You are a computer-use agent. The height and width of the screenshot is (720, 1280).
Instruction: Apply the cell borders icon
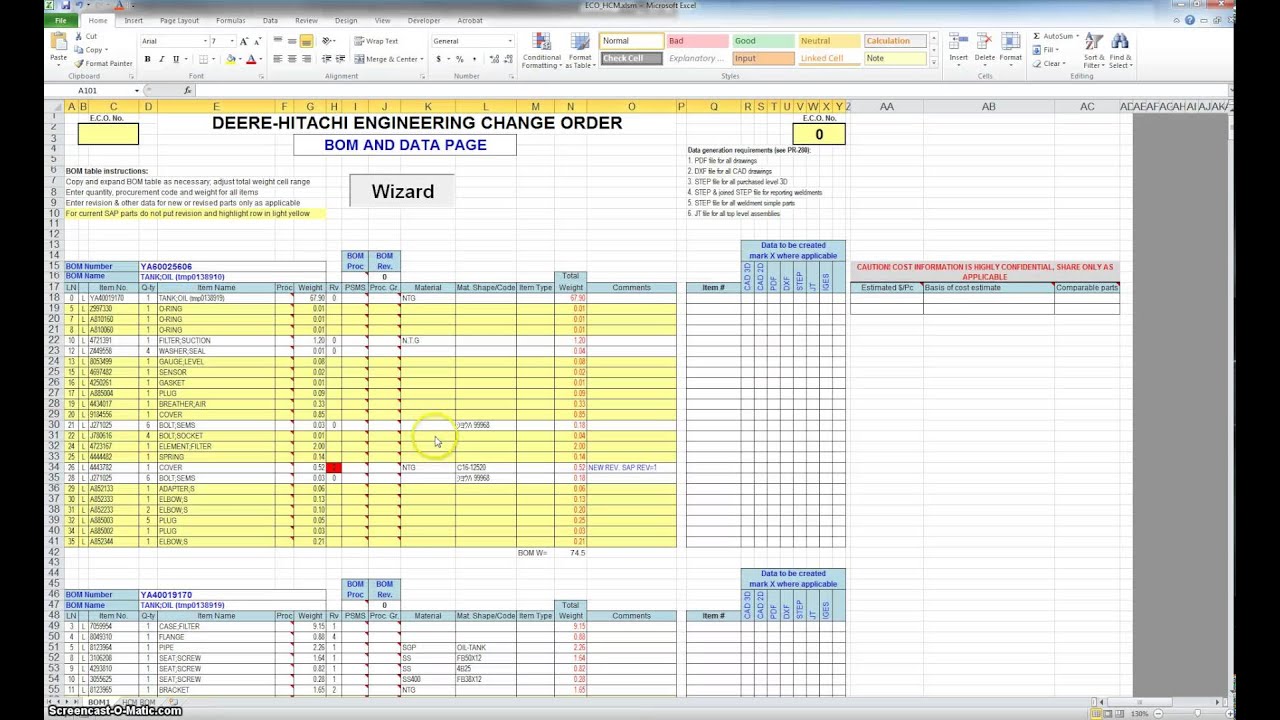(x=203, y=59)
